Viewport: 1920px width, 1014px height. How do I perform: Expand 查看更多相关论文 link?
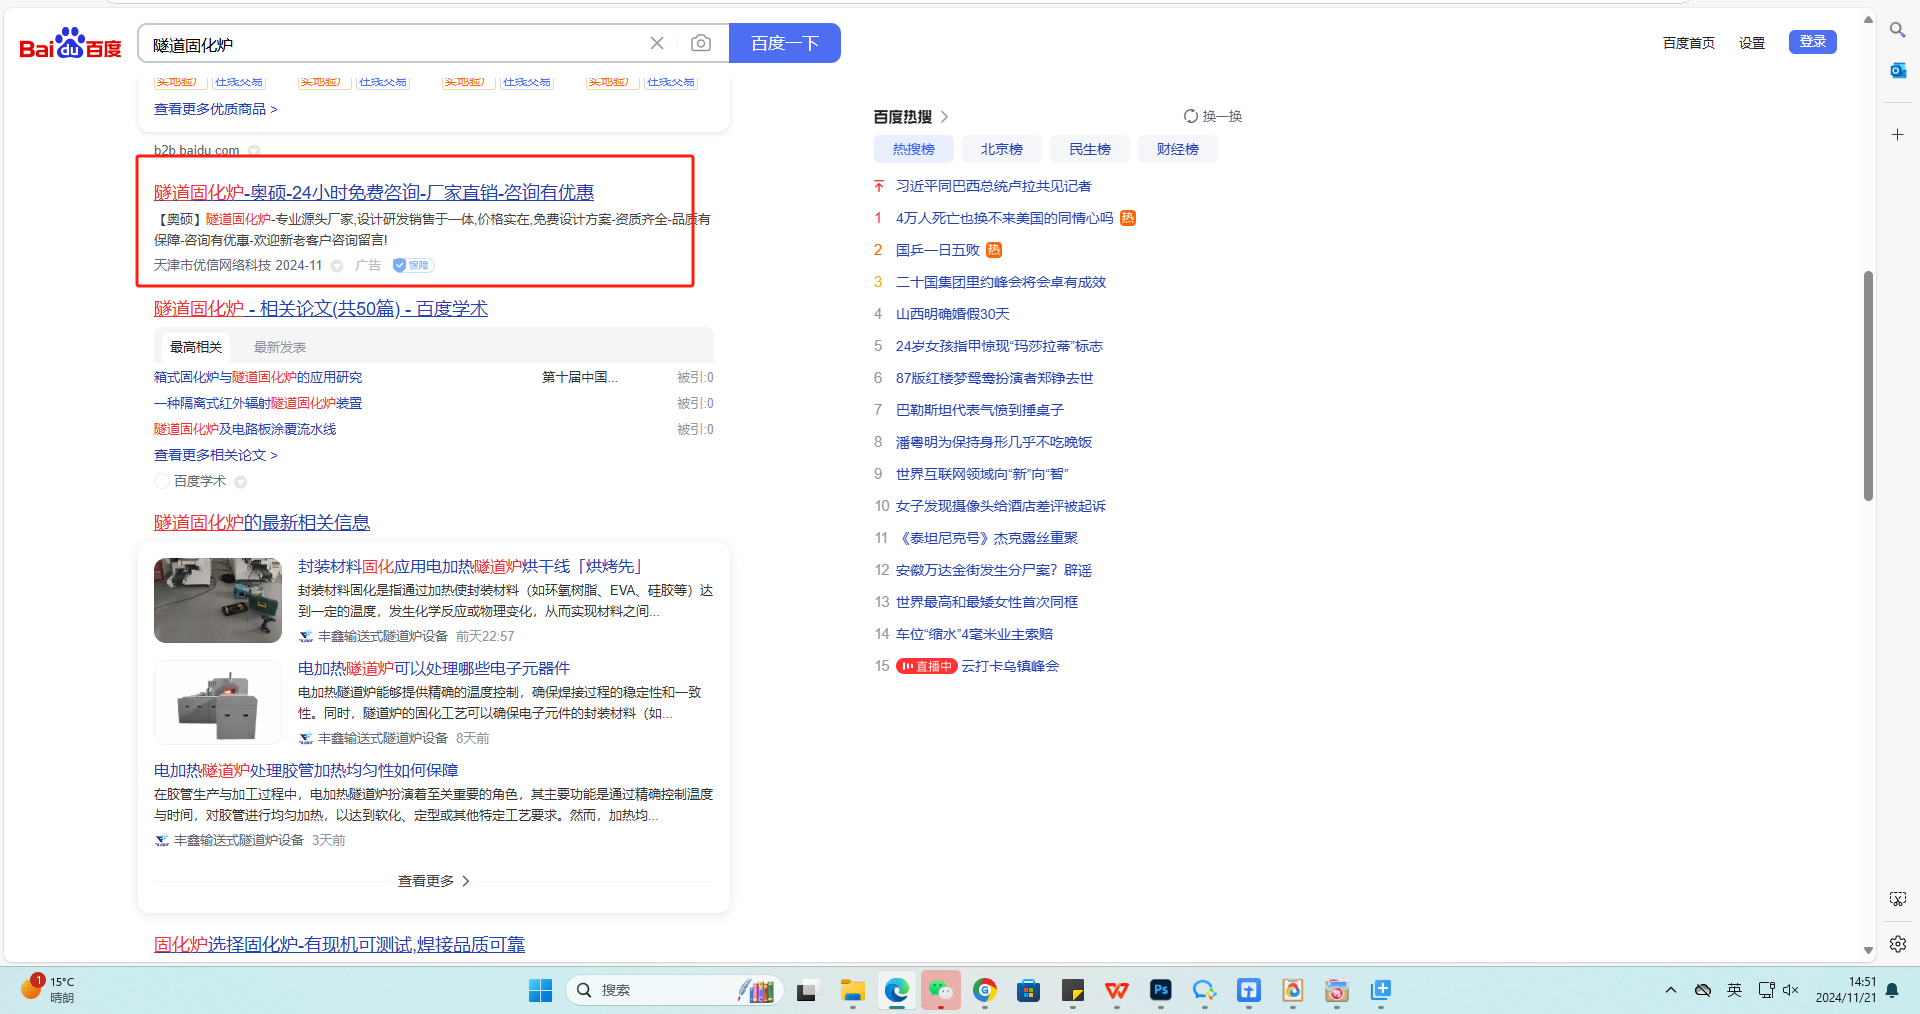[215, 455]
